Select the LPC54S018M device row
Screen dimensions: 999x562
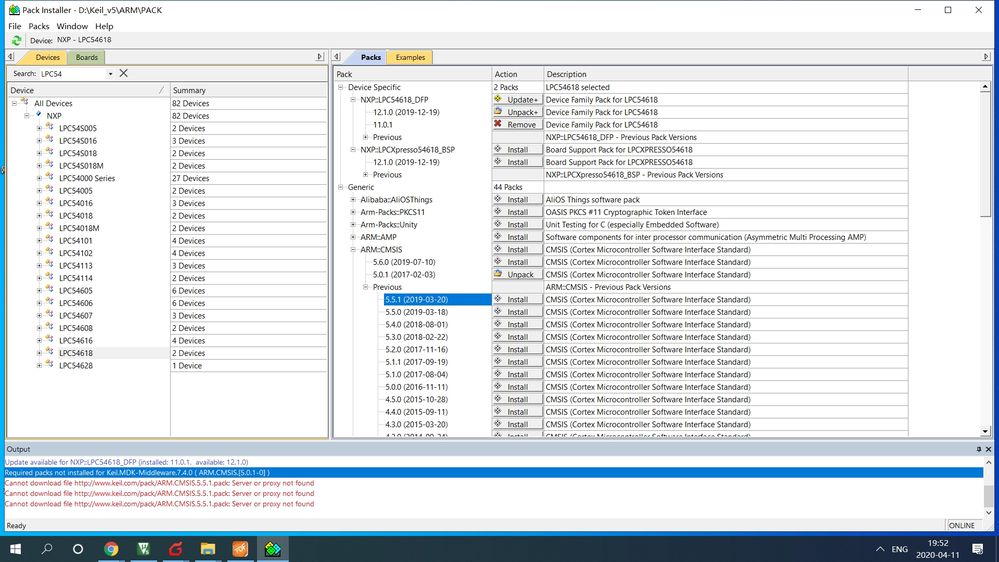pos(167,166)
